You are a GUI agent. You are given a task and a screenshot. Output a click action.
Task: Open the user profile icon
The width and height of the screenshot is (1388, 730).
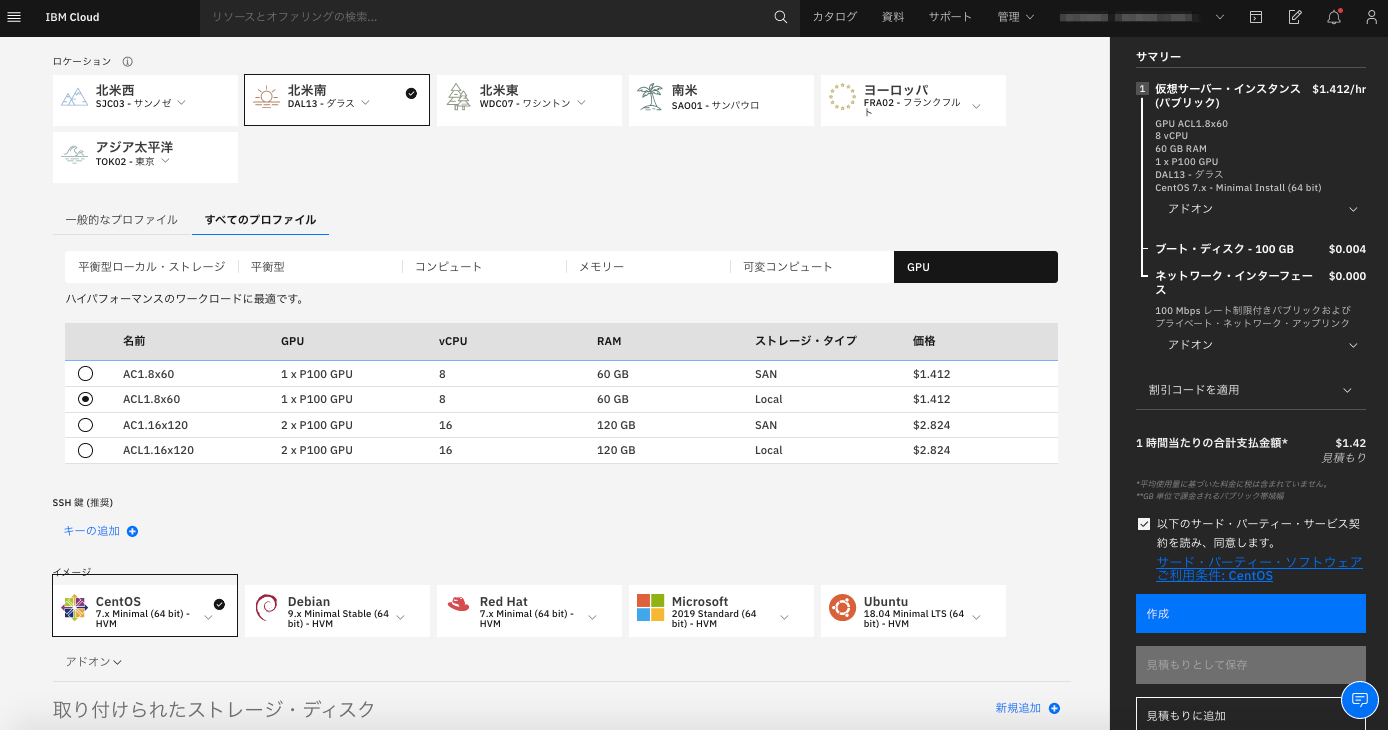1371,17
